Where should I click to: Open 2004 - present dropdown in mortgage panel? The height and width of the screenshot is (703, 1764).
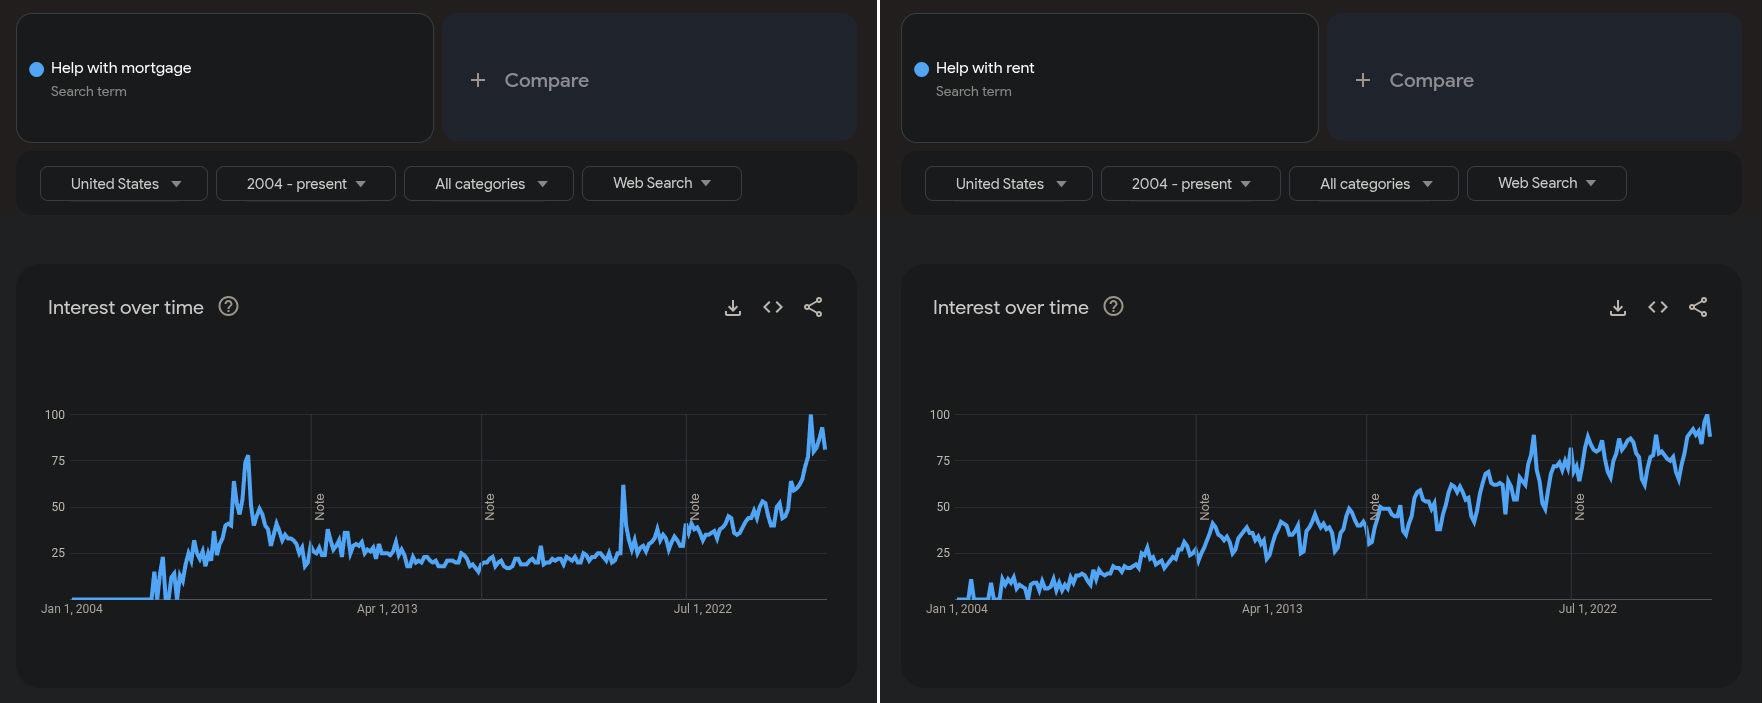pyautogui.click(x=306, y=184)
